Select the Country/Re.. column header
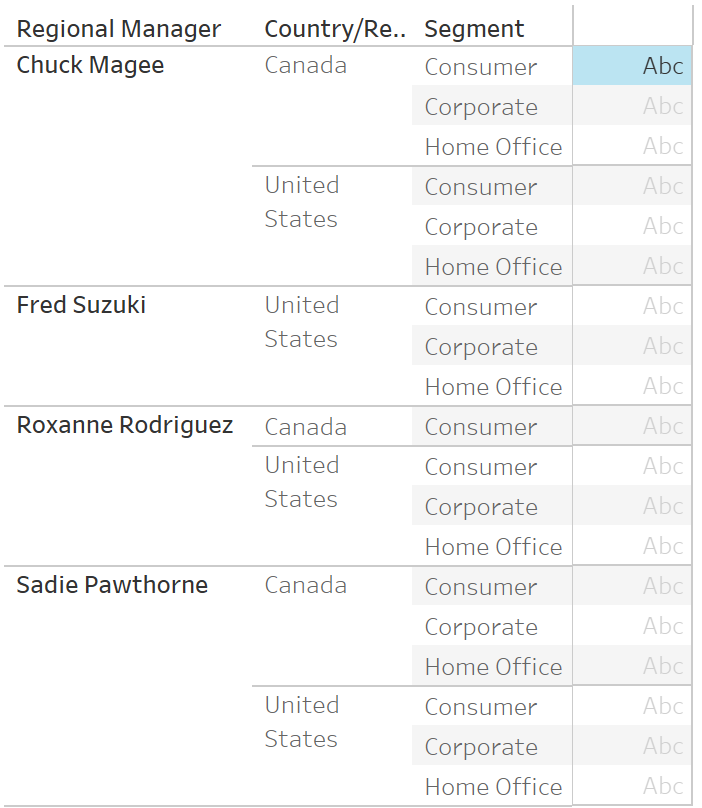This screenshot has width=702, height=808. pos(335,29)
